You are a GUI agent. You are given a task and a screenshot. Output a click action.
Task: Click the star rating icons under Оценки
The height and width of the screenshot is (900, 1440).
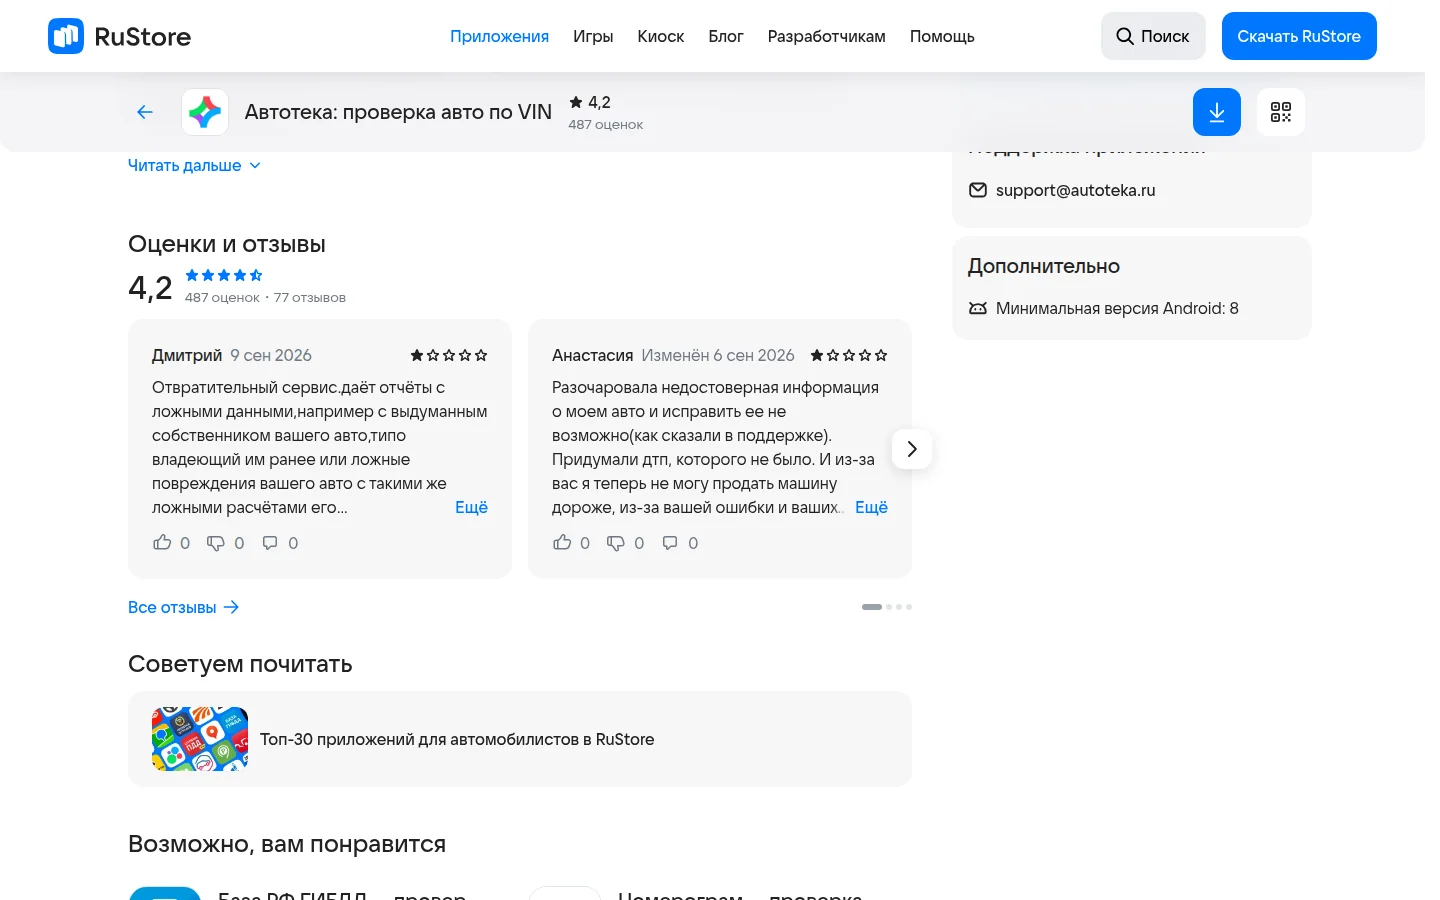(x=224, y=275)
